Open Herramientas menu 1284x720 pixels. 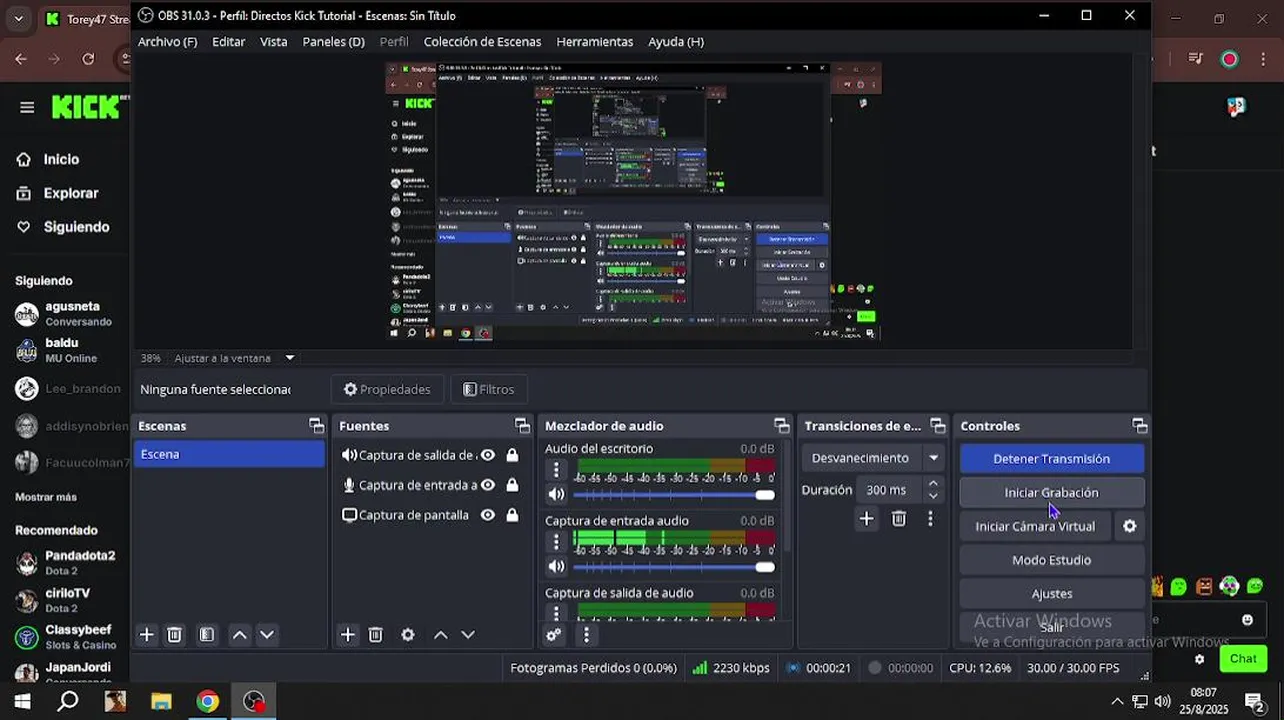(594, 42)
